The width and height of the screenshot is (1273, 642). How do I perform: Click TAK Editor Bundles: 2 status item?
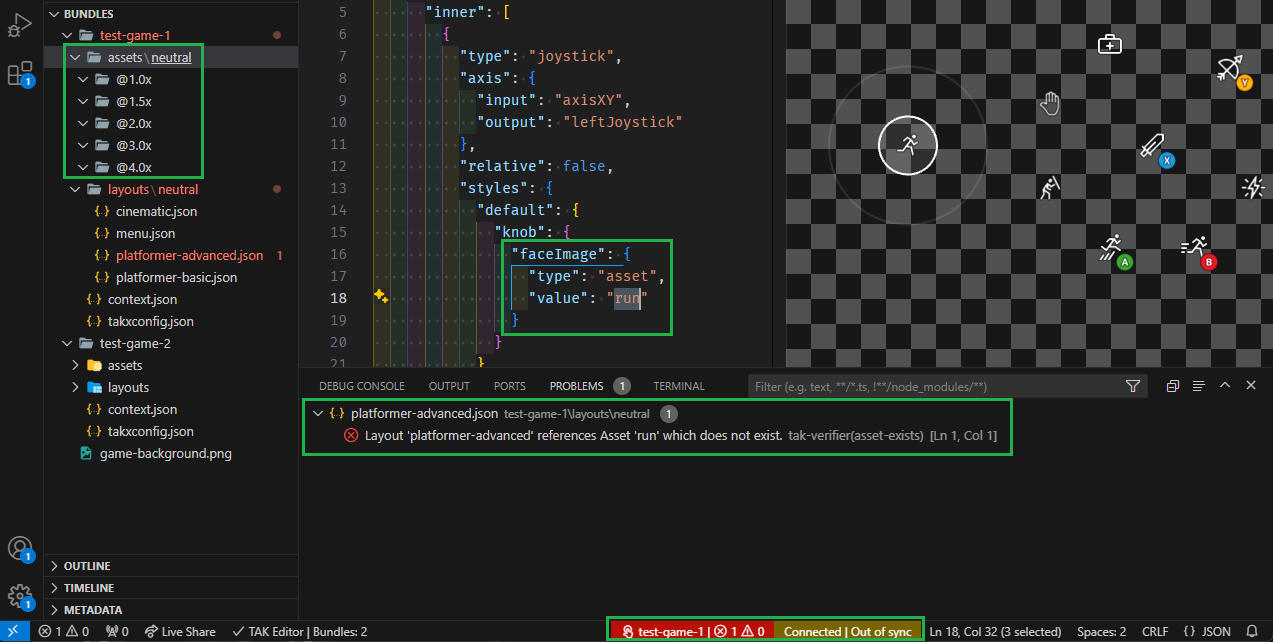[299, 631]
